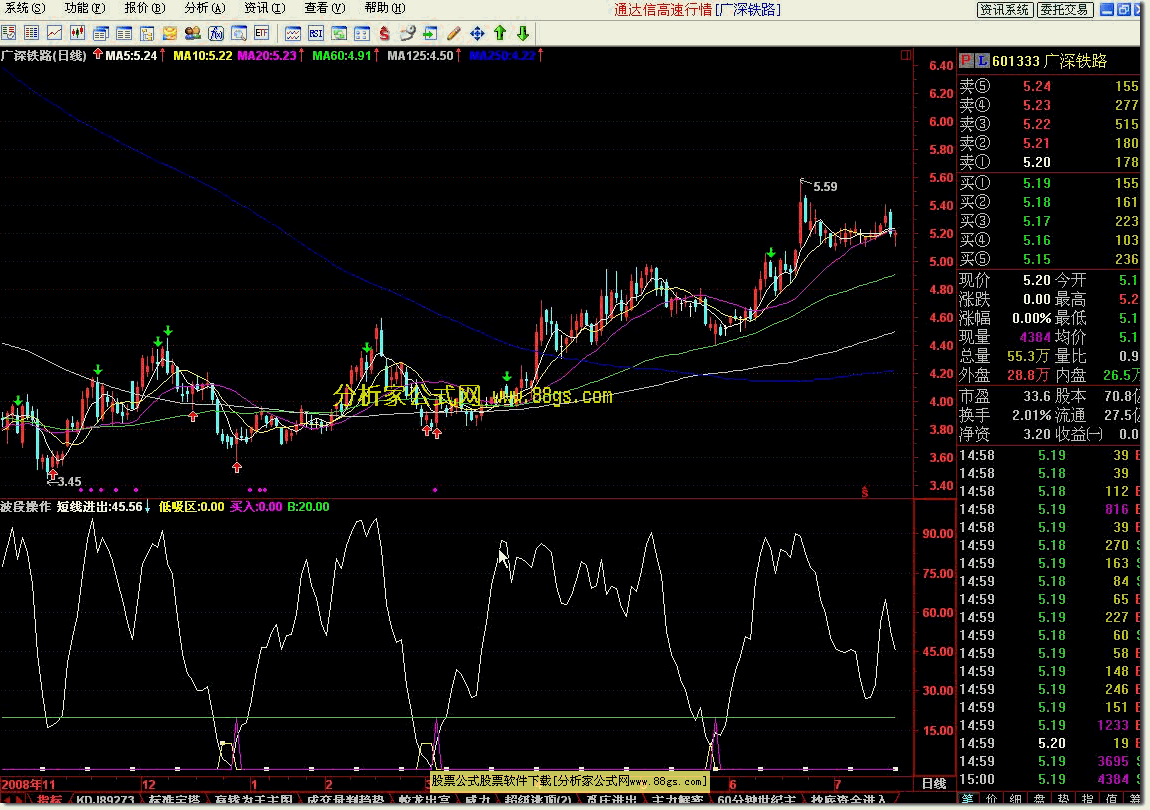This screenshot has height=810, width=1150.
Task: Click the green arrow into window icon
Action: pyautogui.click(x=431, y=33)
